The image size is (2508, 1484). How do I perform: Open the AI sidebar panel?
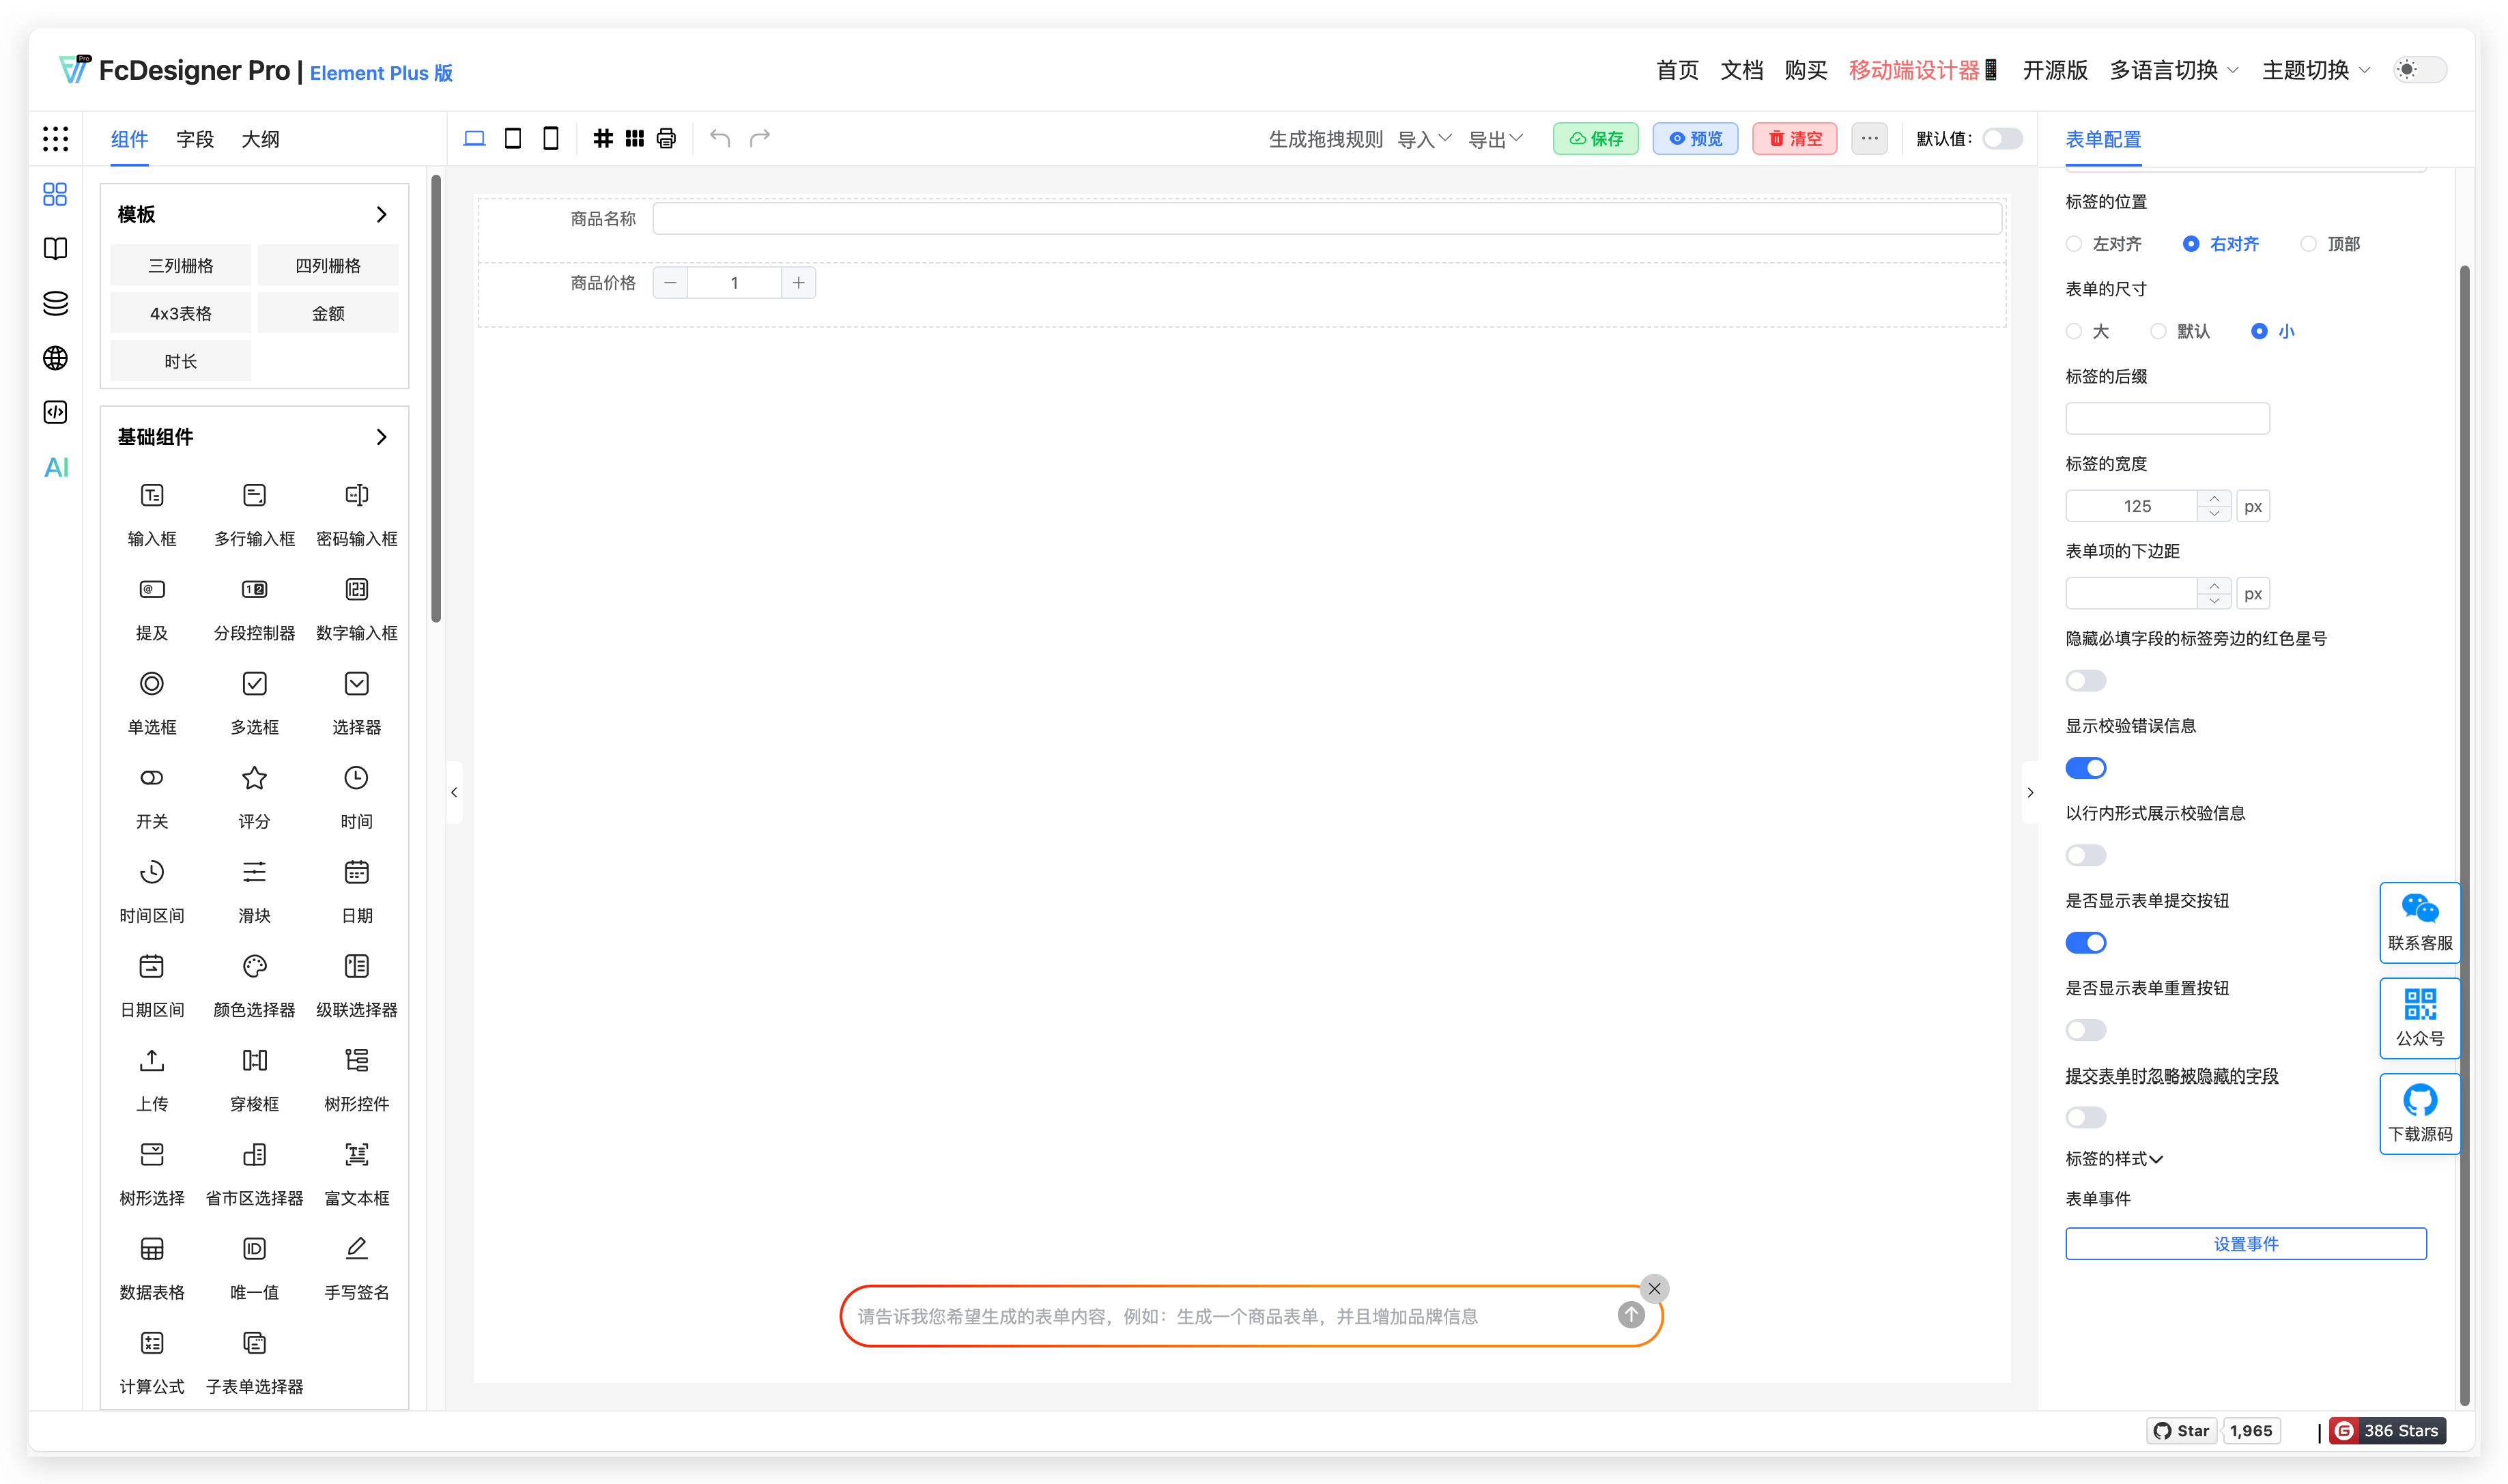[56, 467]
